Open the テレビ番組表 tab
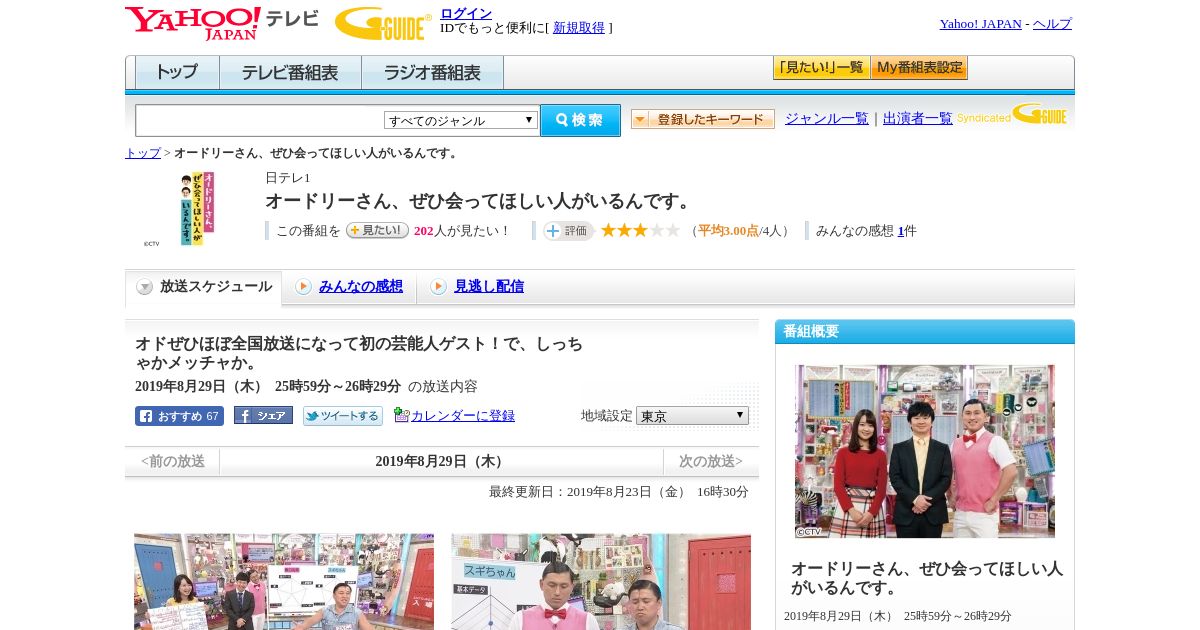Screen dimensions: 1200x630 (x=290, y=72)
